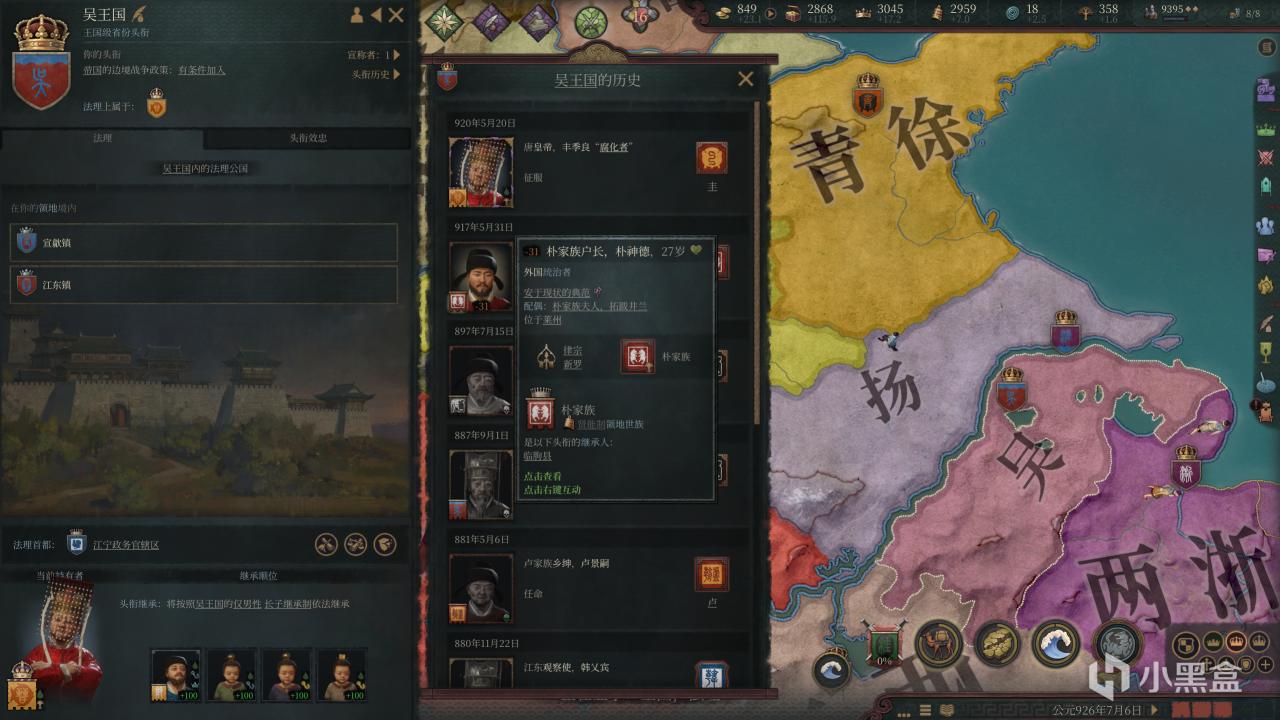This screenshot has height=720, width=1280.
Task: Switch to the 头衔效忠 tab
Action: [x=308, y=138]
